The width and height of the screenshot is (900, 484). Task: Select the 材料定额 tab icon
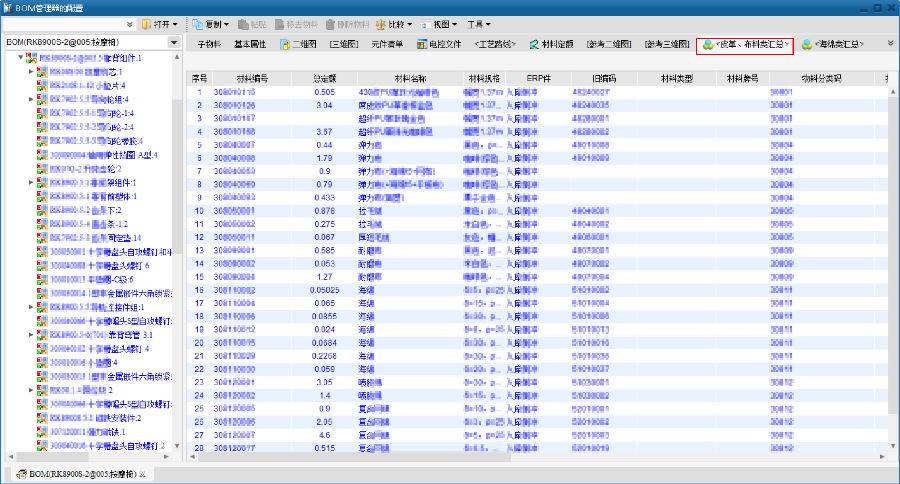click(x=534, y=44)
